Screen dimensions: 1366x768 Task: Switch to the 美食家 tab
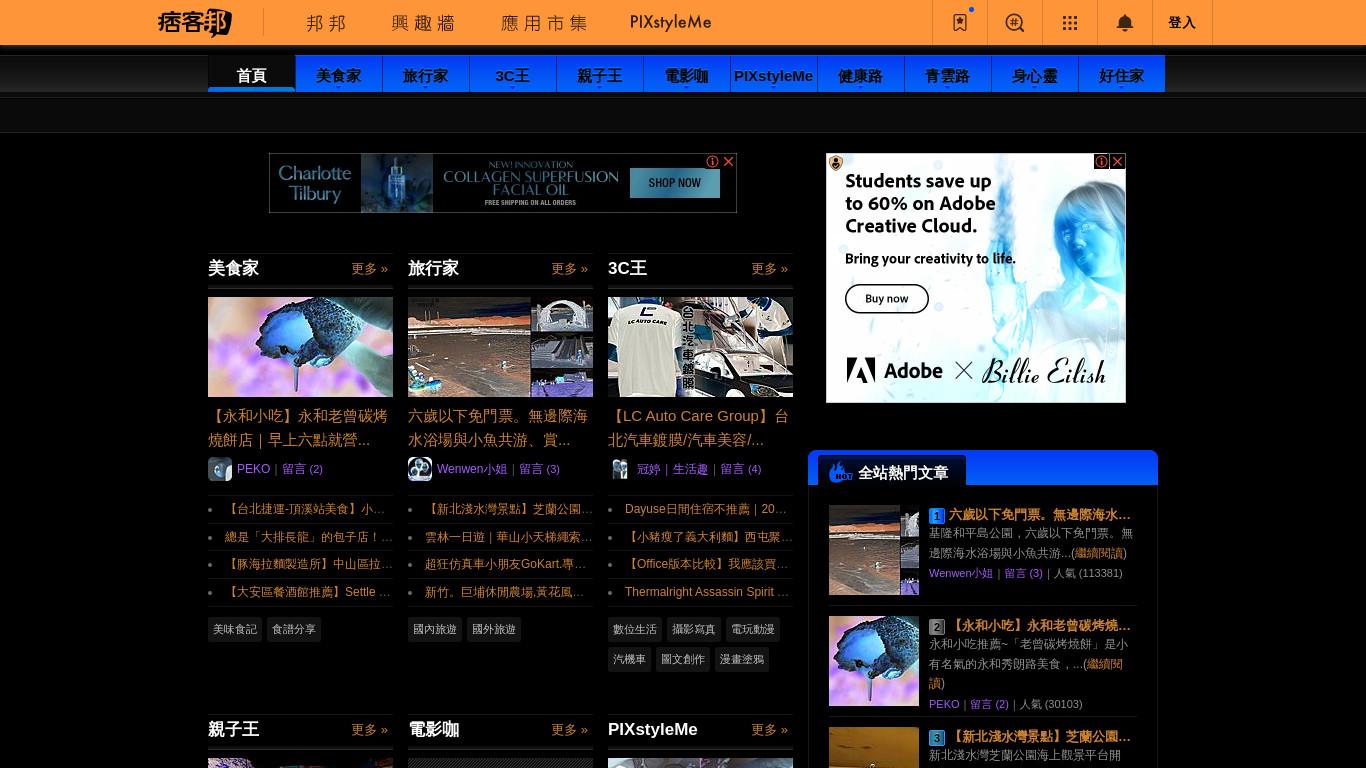339,75
